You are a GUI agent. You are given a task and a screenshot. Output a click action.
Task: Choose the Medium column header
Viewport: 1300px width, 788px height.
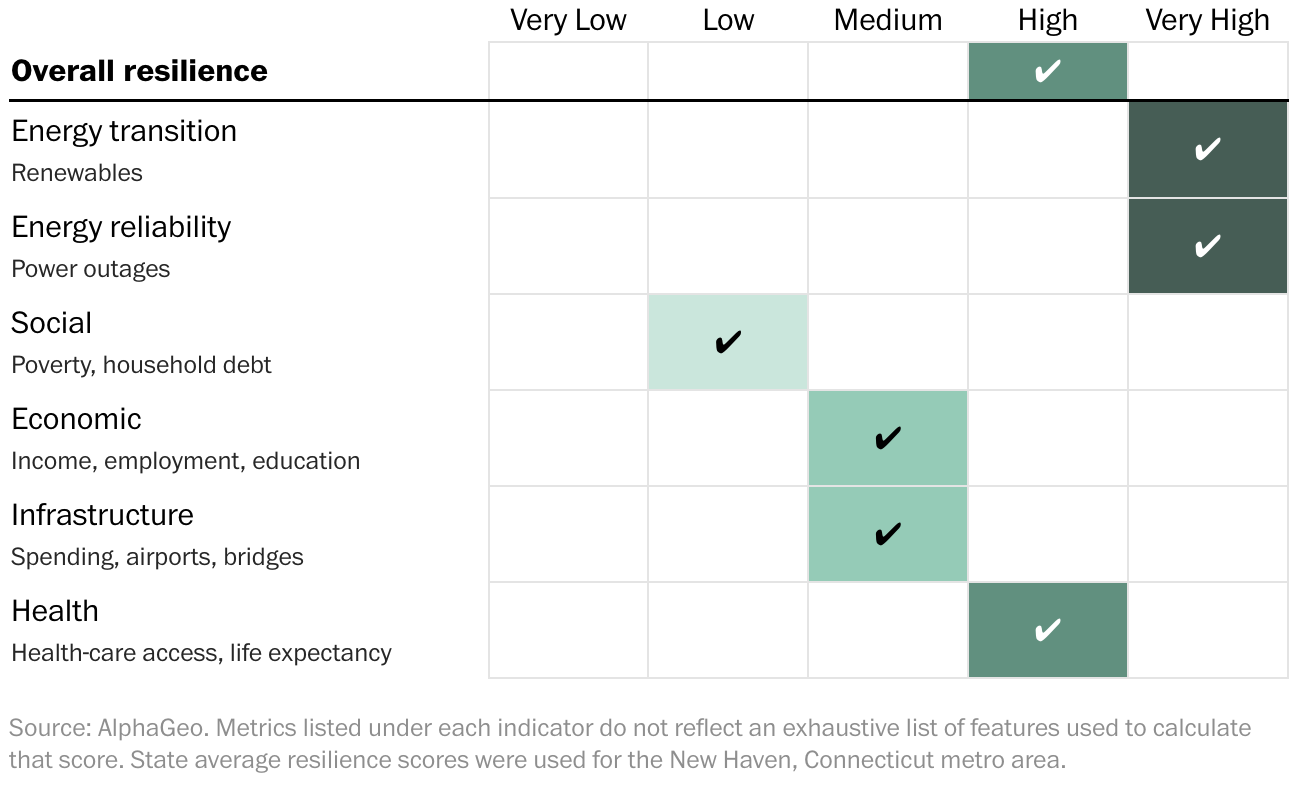(x=888, y=20)
